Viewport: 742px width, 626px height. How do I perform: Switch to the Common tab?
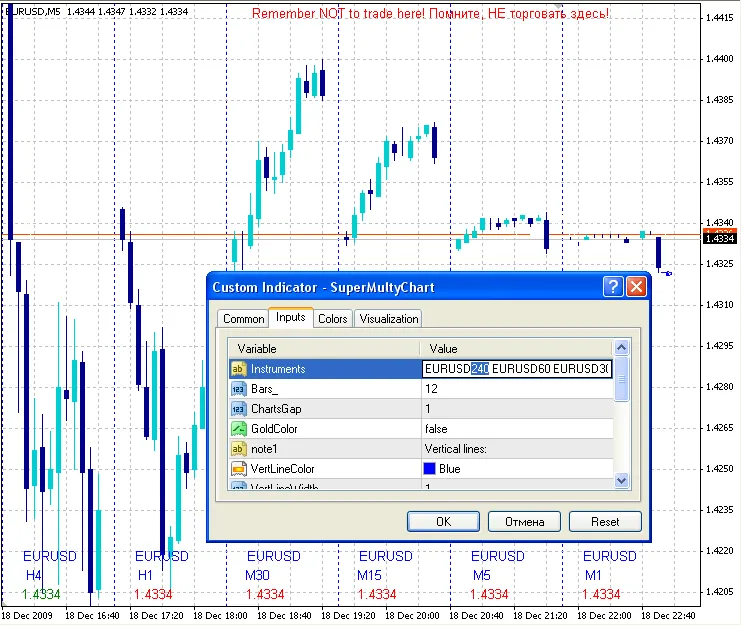click(243, 319)
